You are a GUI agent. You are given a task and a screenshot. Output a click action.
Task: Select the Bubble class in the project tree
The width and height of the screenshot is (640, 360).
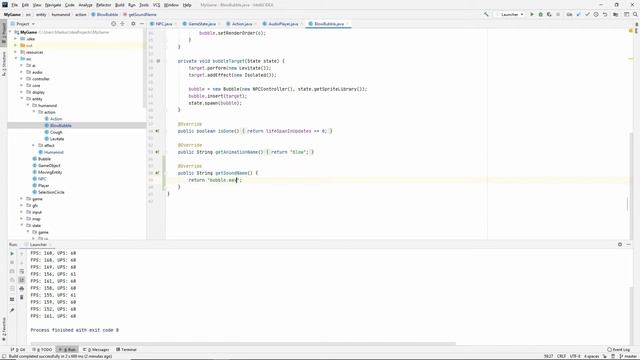44,159
